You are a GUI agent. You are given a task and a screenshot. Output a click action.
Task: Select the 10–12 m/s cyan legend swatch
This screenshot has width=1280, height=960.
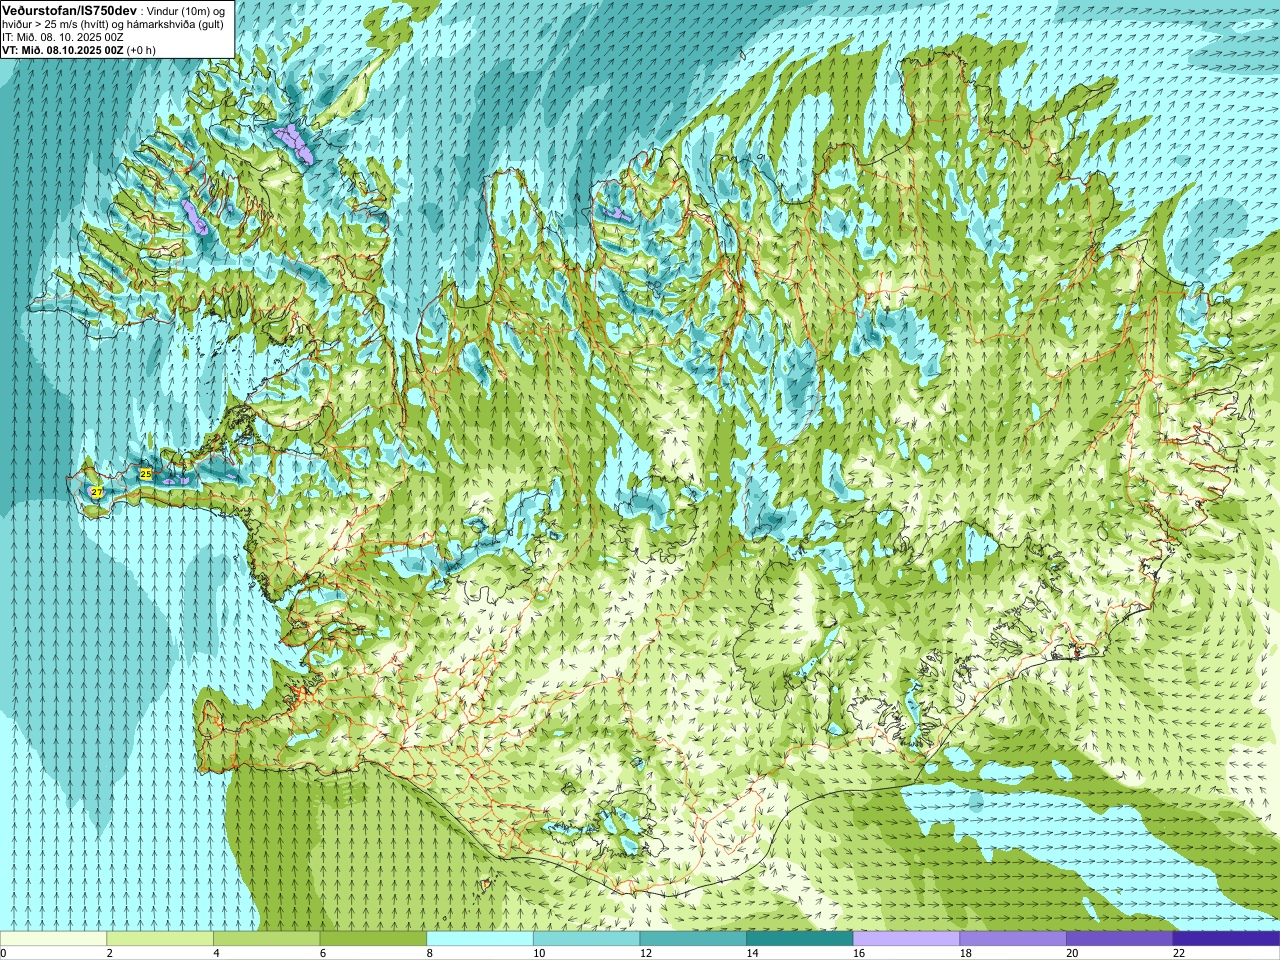[x=586, y=939]
